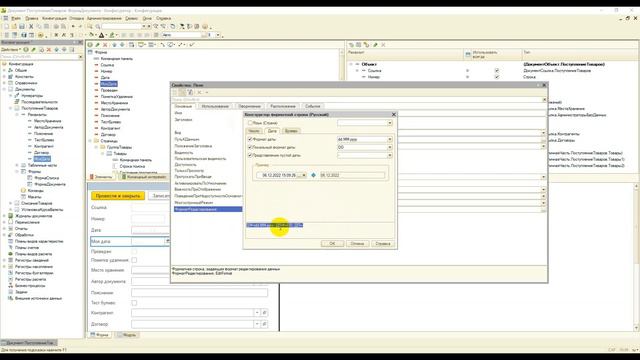Expand the Общие tree node
This screenshot has height=360, width=640.
click(4, 70)
